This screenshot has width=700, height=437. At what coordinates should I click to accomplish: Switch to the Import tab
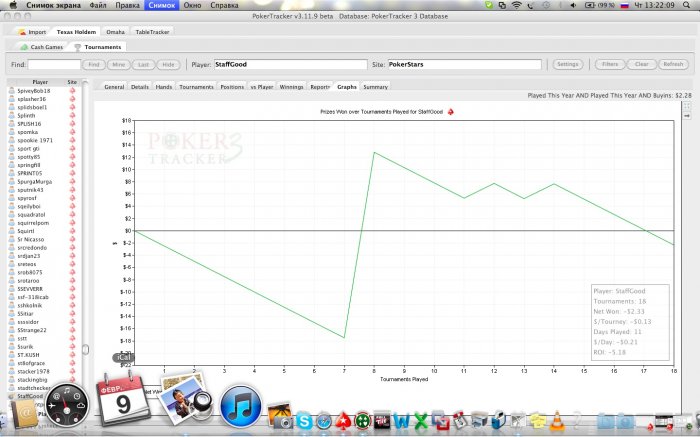pyautogui.click(x=32, y=32)
